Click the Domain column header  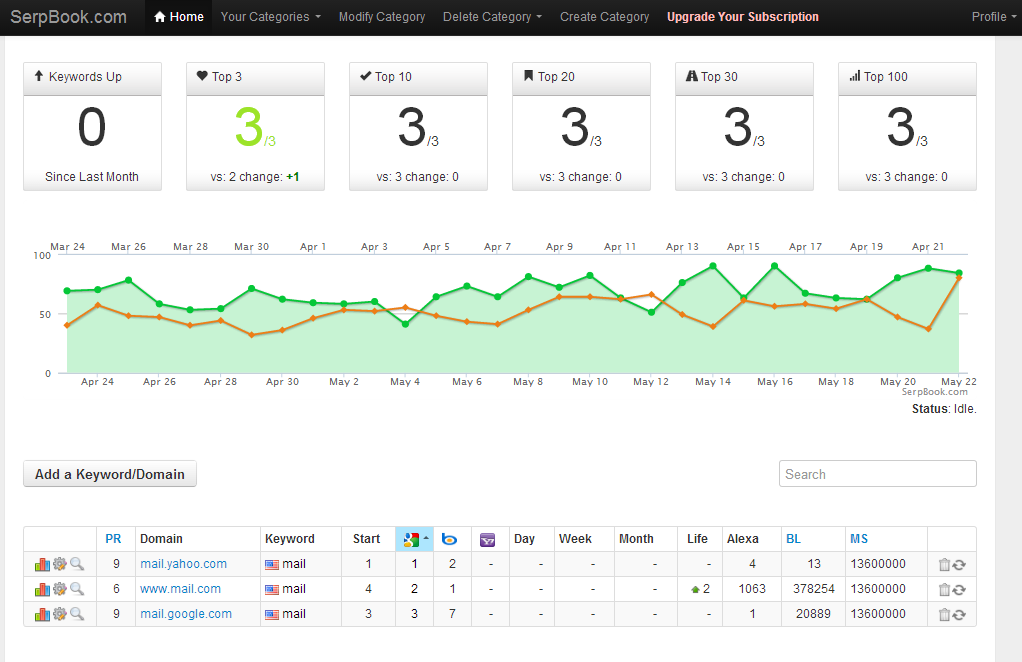pos(161,539)
